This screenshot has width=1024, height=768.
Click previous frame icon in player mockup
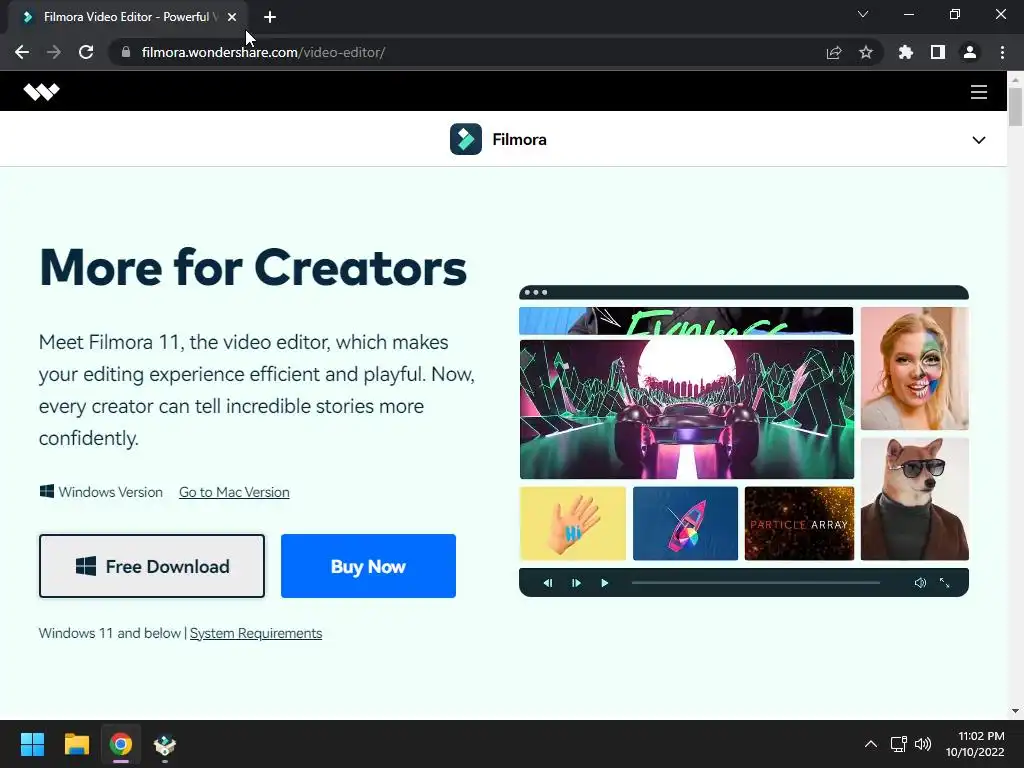pos(548,583)
